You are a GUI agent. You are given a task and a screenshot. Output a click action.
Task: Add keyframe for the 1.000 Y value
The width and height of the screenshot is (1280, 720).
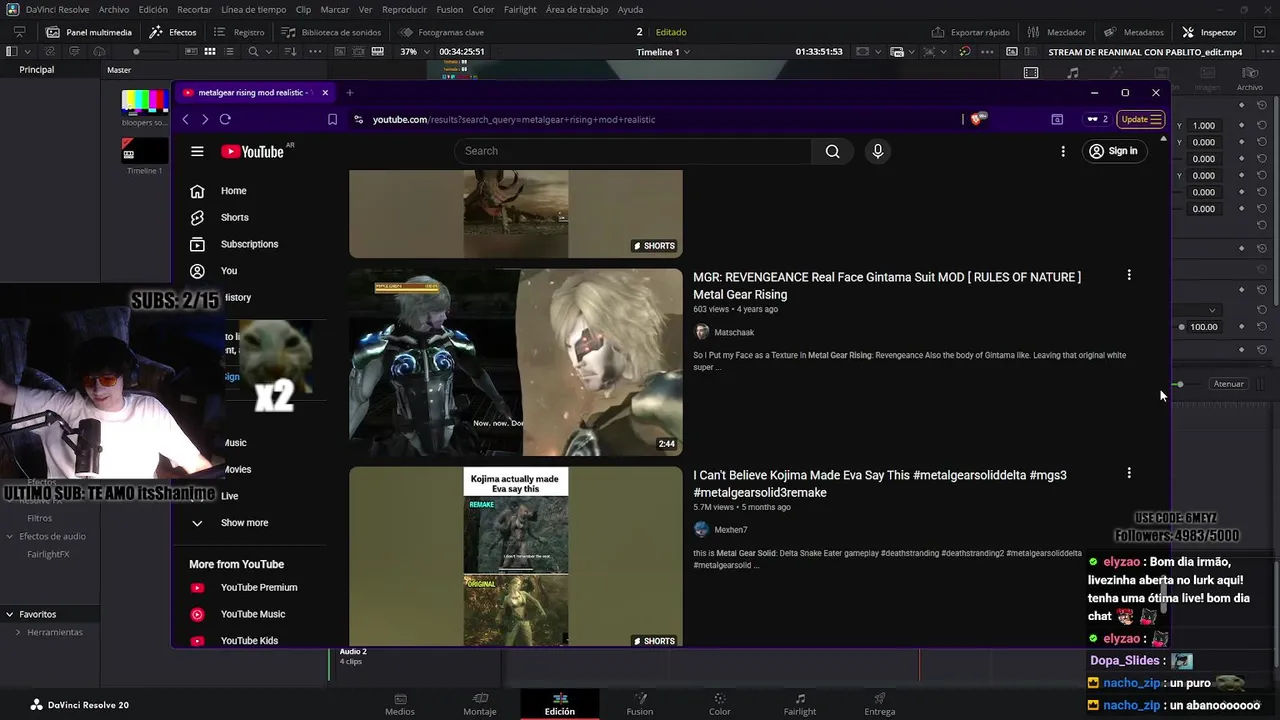tap(1241, 125)
